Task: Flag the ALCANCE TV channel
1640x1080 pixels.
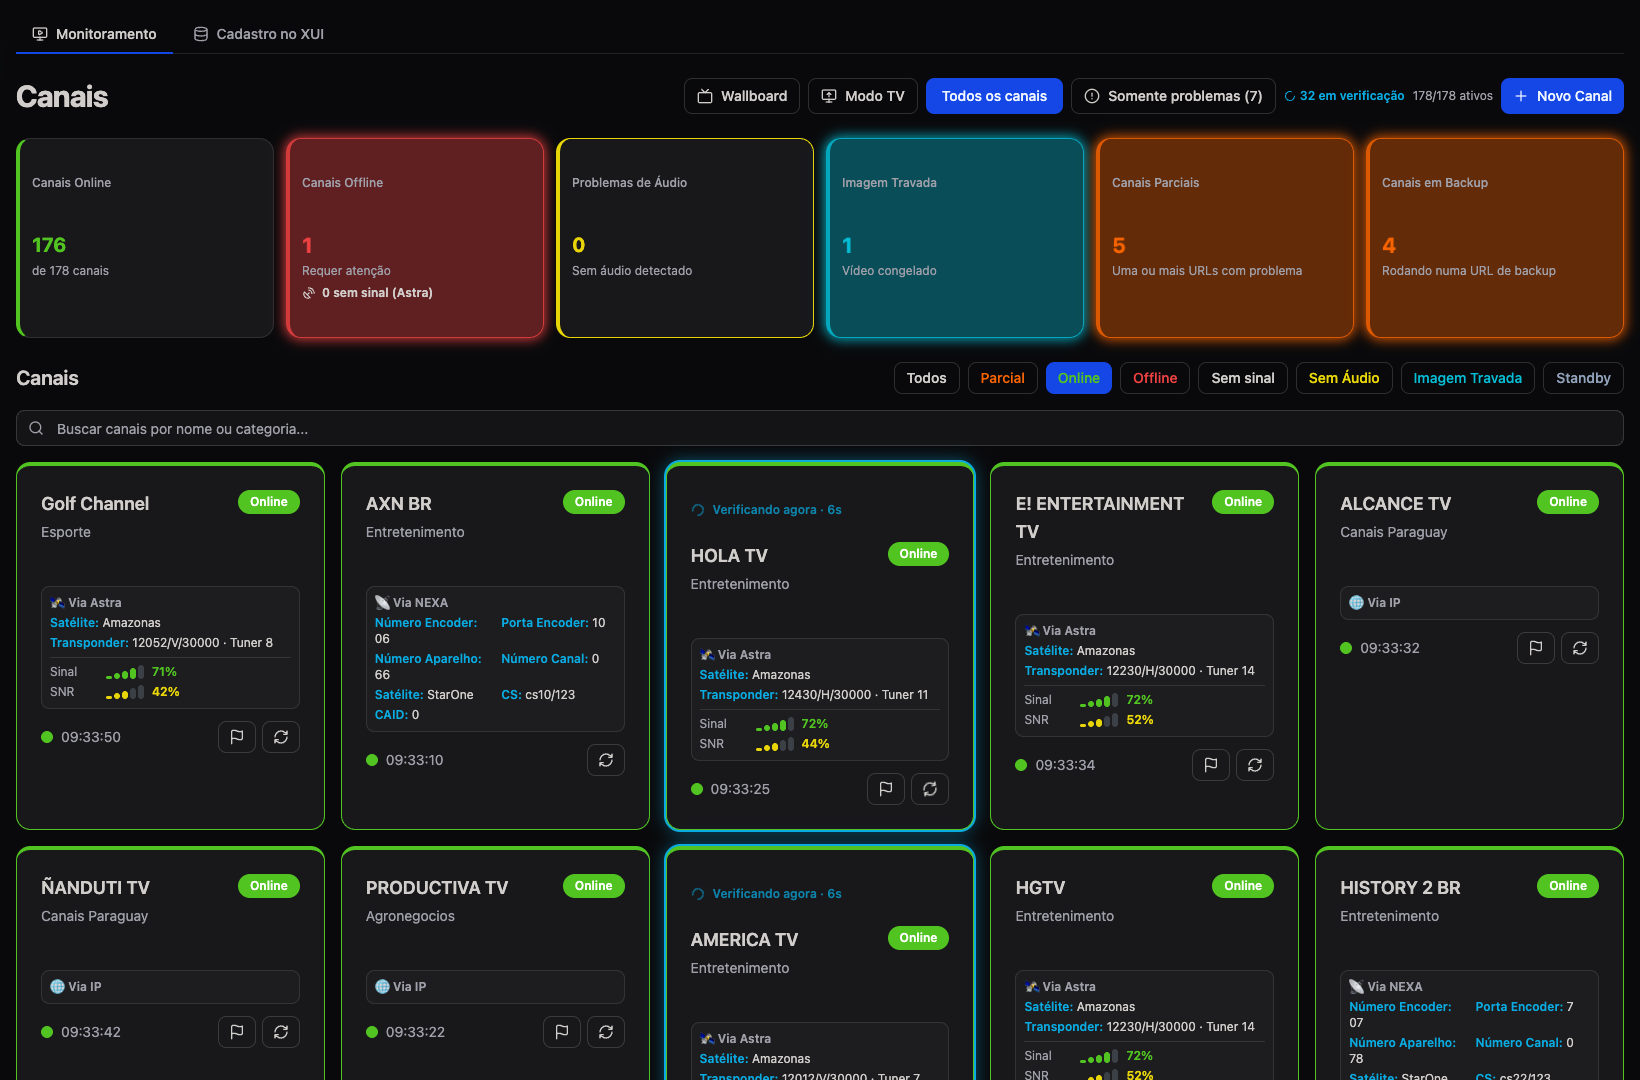Action: (x=1536, y=648)
